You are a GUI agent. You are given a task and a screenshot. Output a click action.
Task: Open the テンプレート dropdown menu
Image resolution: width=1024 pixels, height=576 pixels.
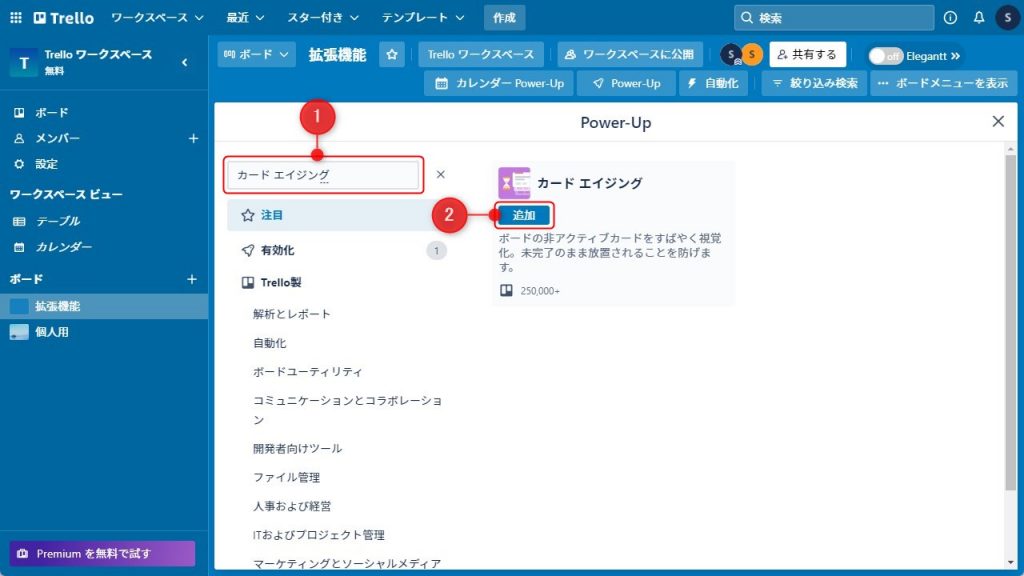423,18
